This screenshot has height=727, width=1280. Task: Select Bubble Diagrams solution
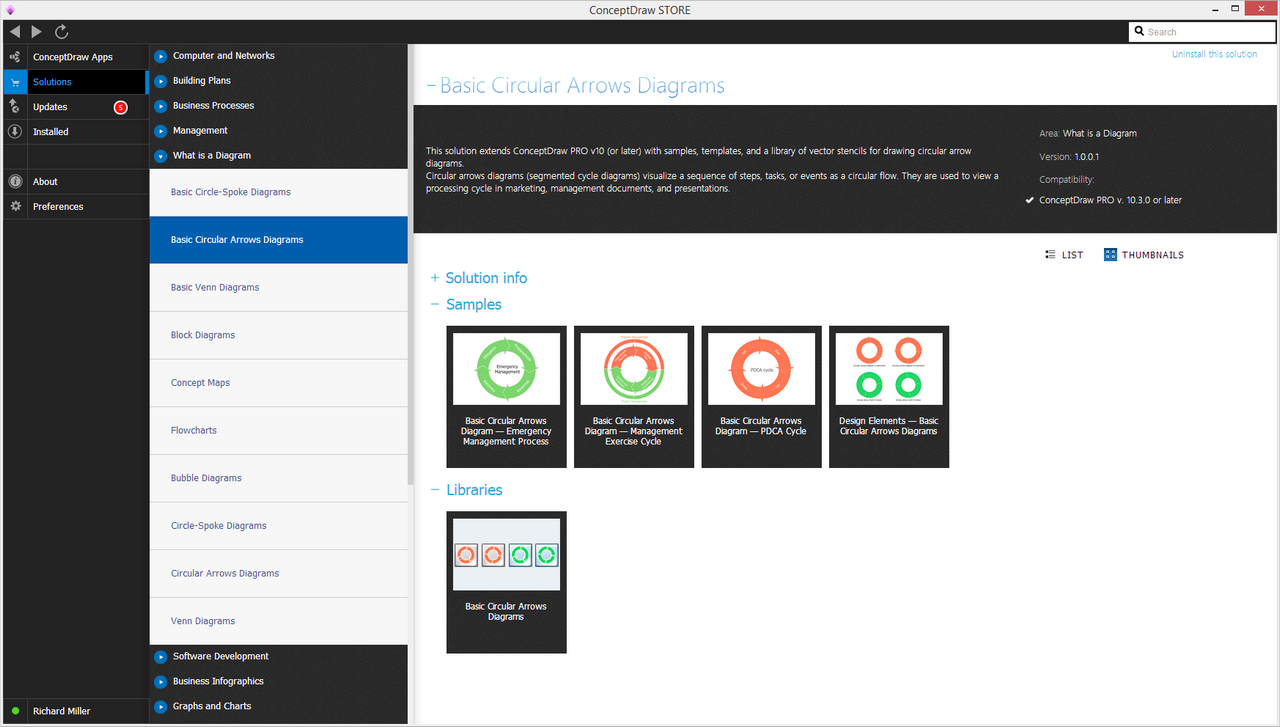pyautogui.click(x=279, y=478)
